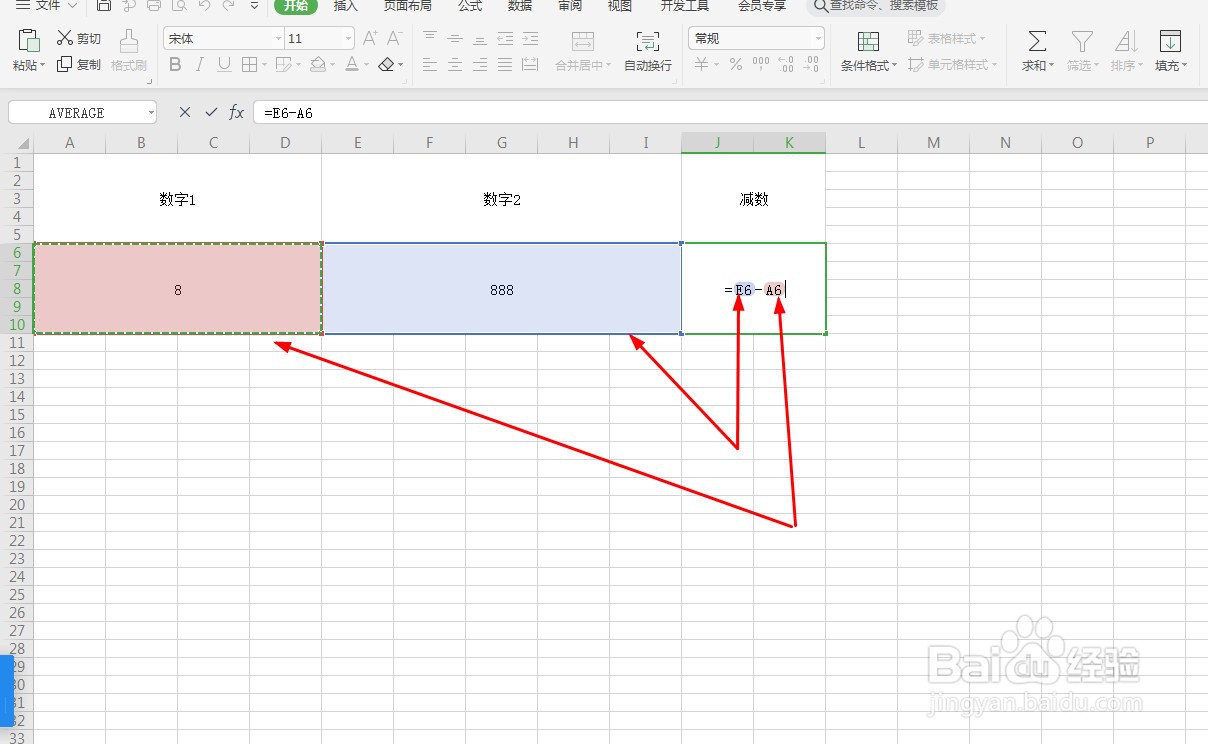Expand the Paste options arrow
The height and width of the screenshot is (744, 1208).
[x=43, y=65]
